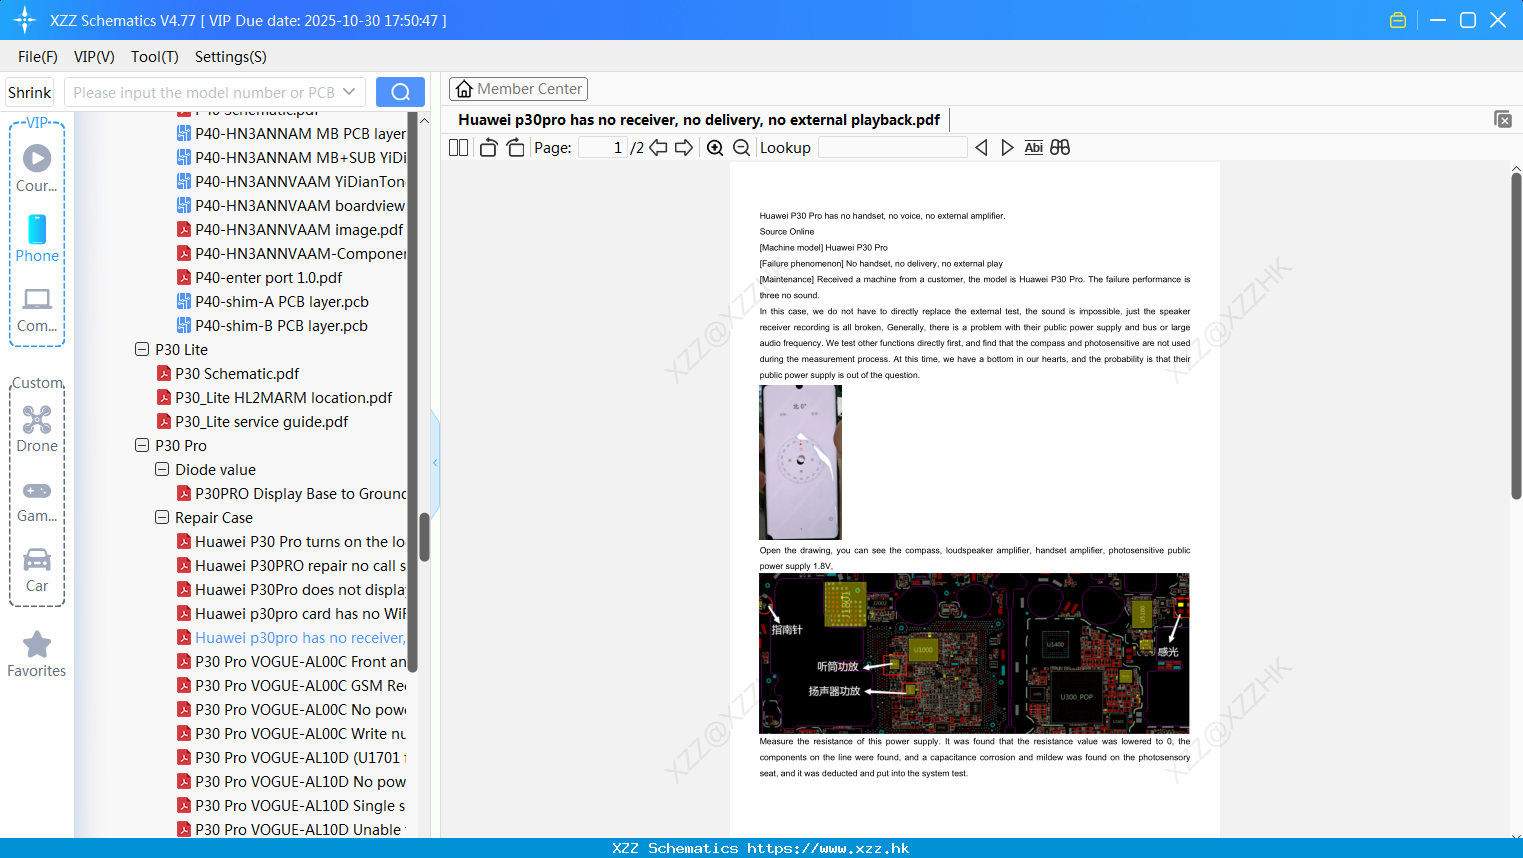Click the XZZ app logo
1523x858 pixels.
coord(24,20)
